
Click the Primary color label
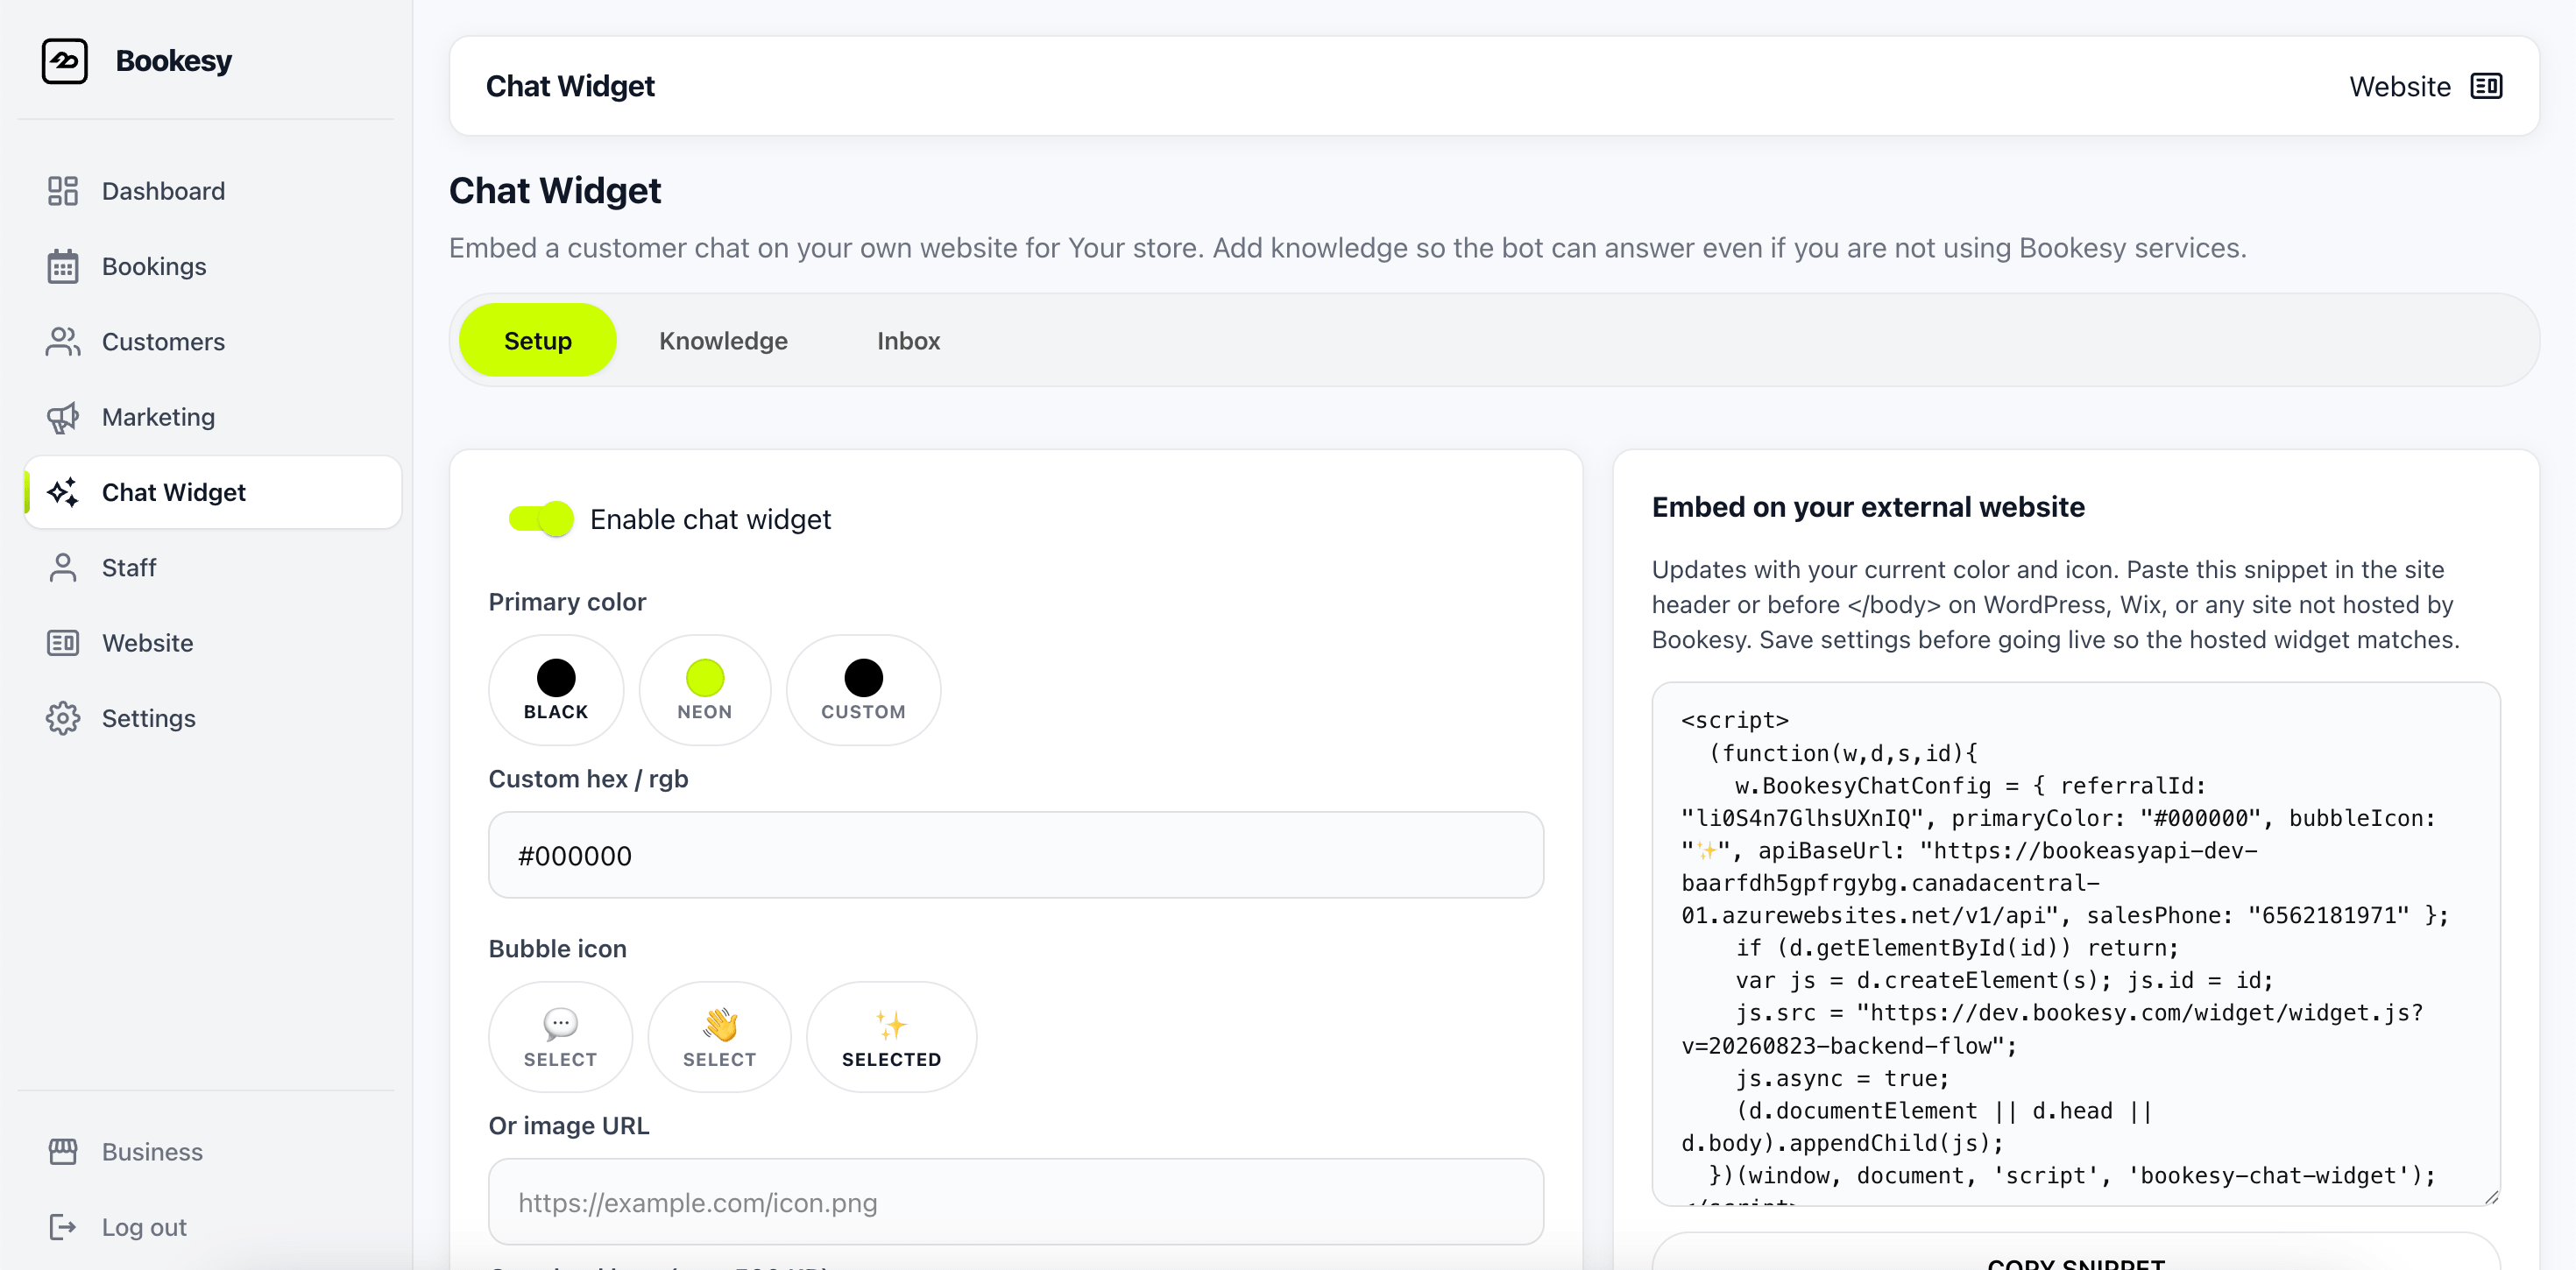pos(567,602)
